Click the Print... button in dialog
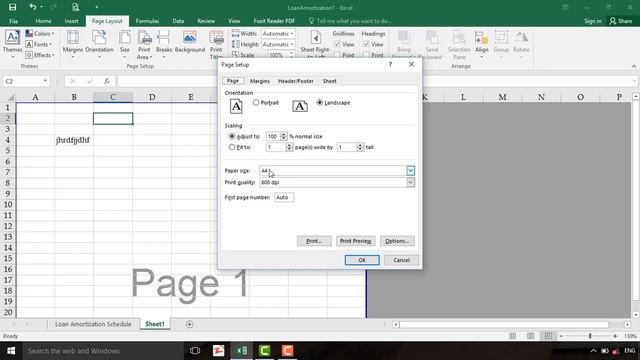The image size is (640, 360). click(x=314, y=241)
